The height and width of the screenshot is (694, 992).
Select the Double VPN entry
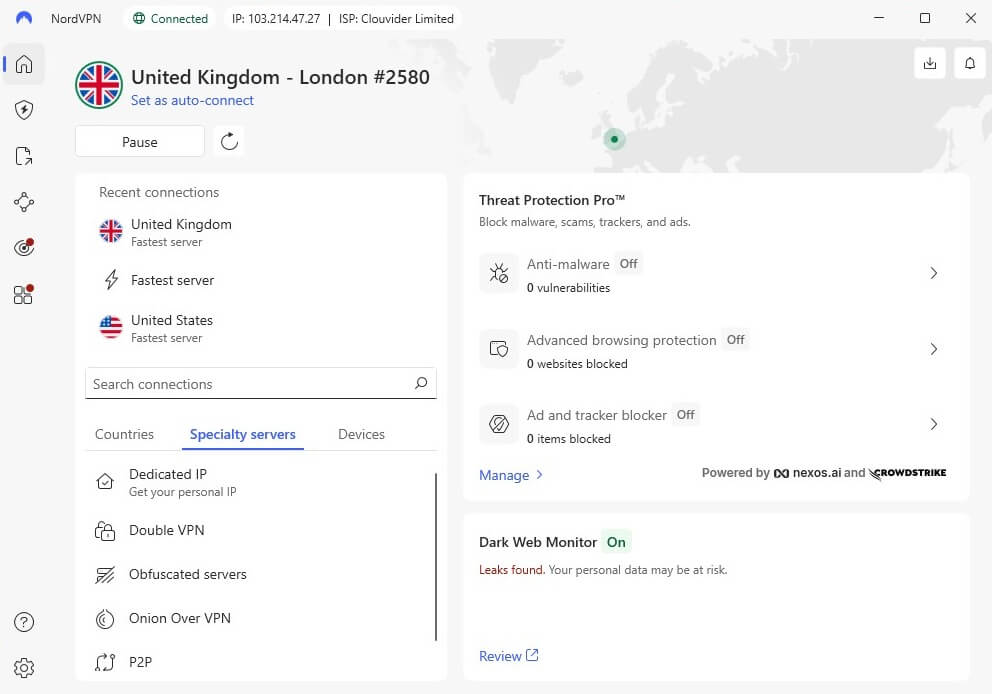click(x=259, y=530)
